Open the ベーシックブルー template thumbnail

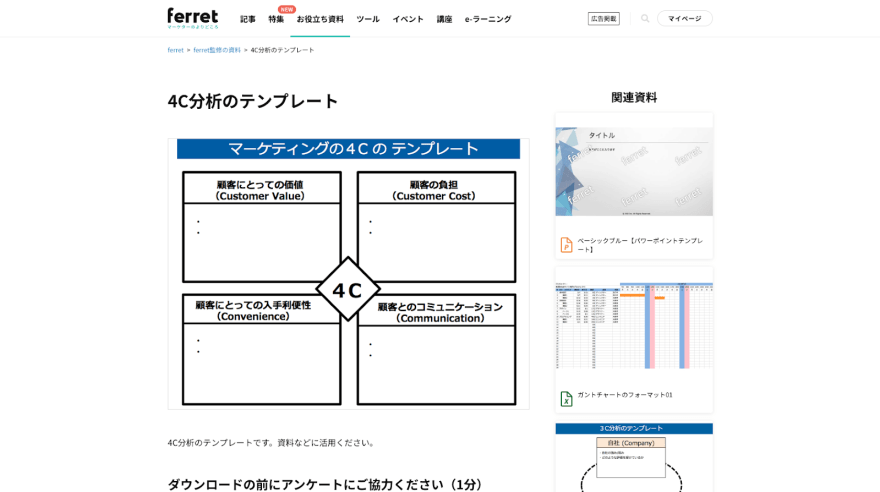click(x=634, y=171)
